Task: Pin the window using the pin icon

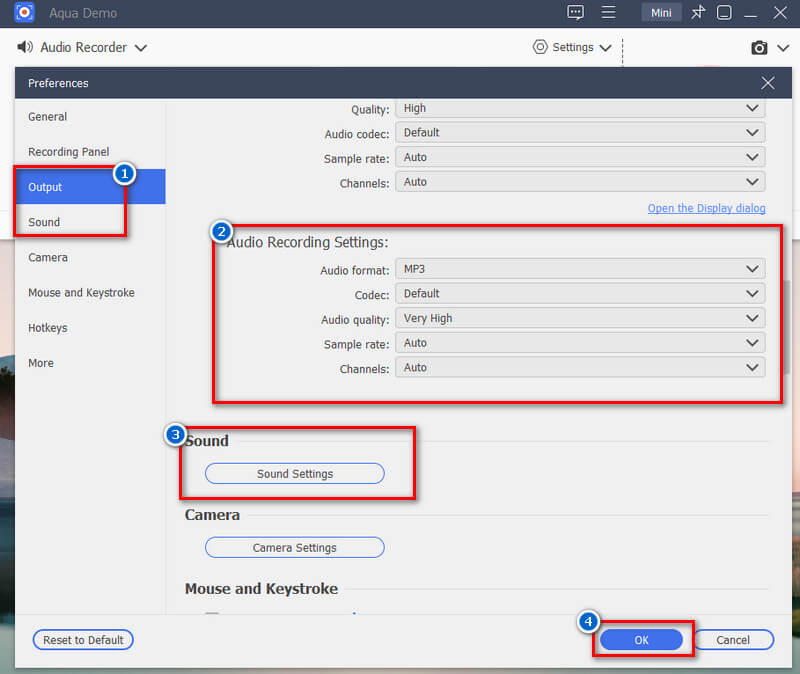Action: coord(698,12)
